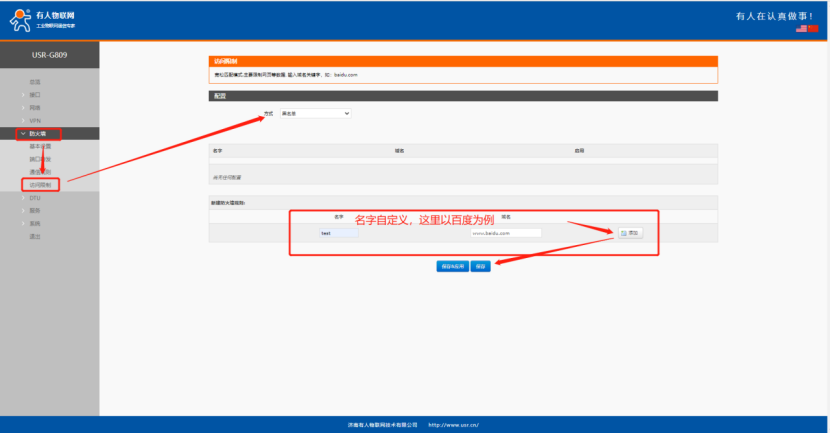Select 访问限制 (Access Restriction) in sidebar
The width and height of the screenshot is (830, 433).
(40, 185)
